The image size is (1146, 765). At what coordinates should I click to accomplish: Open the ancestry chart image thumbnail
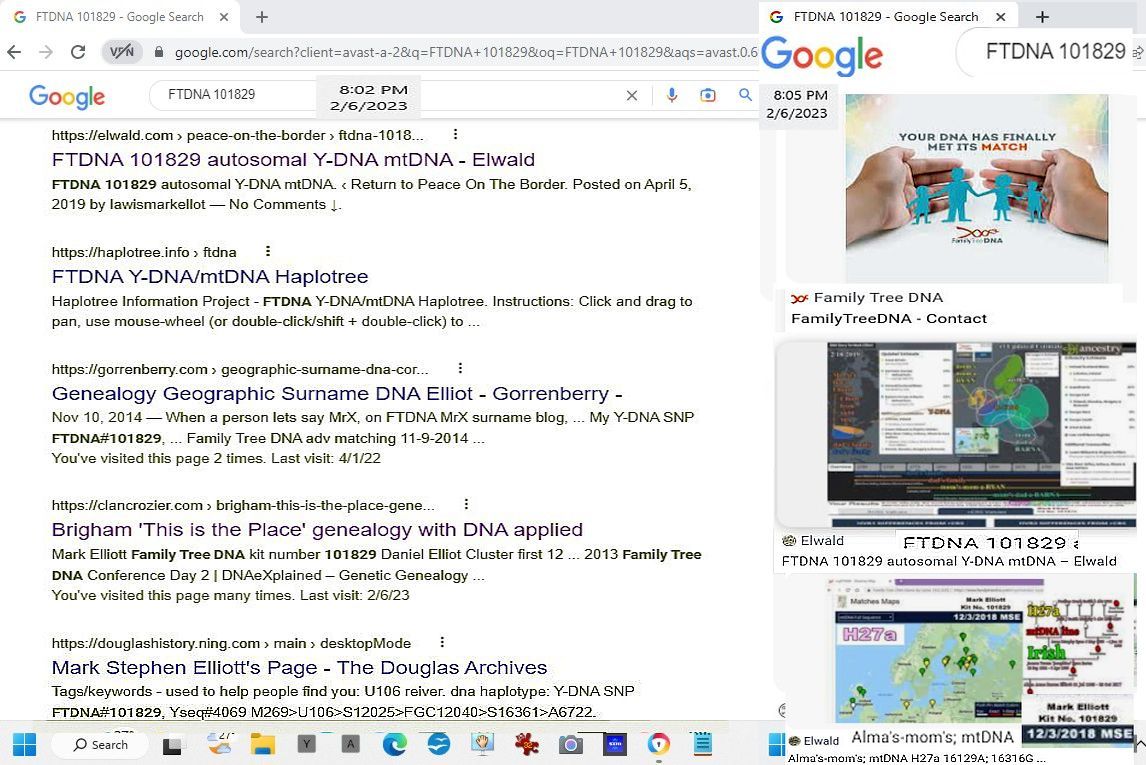pos(982,434)
